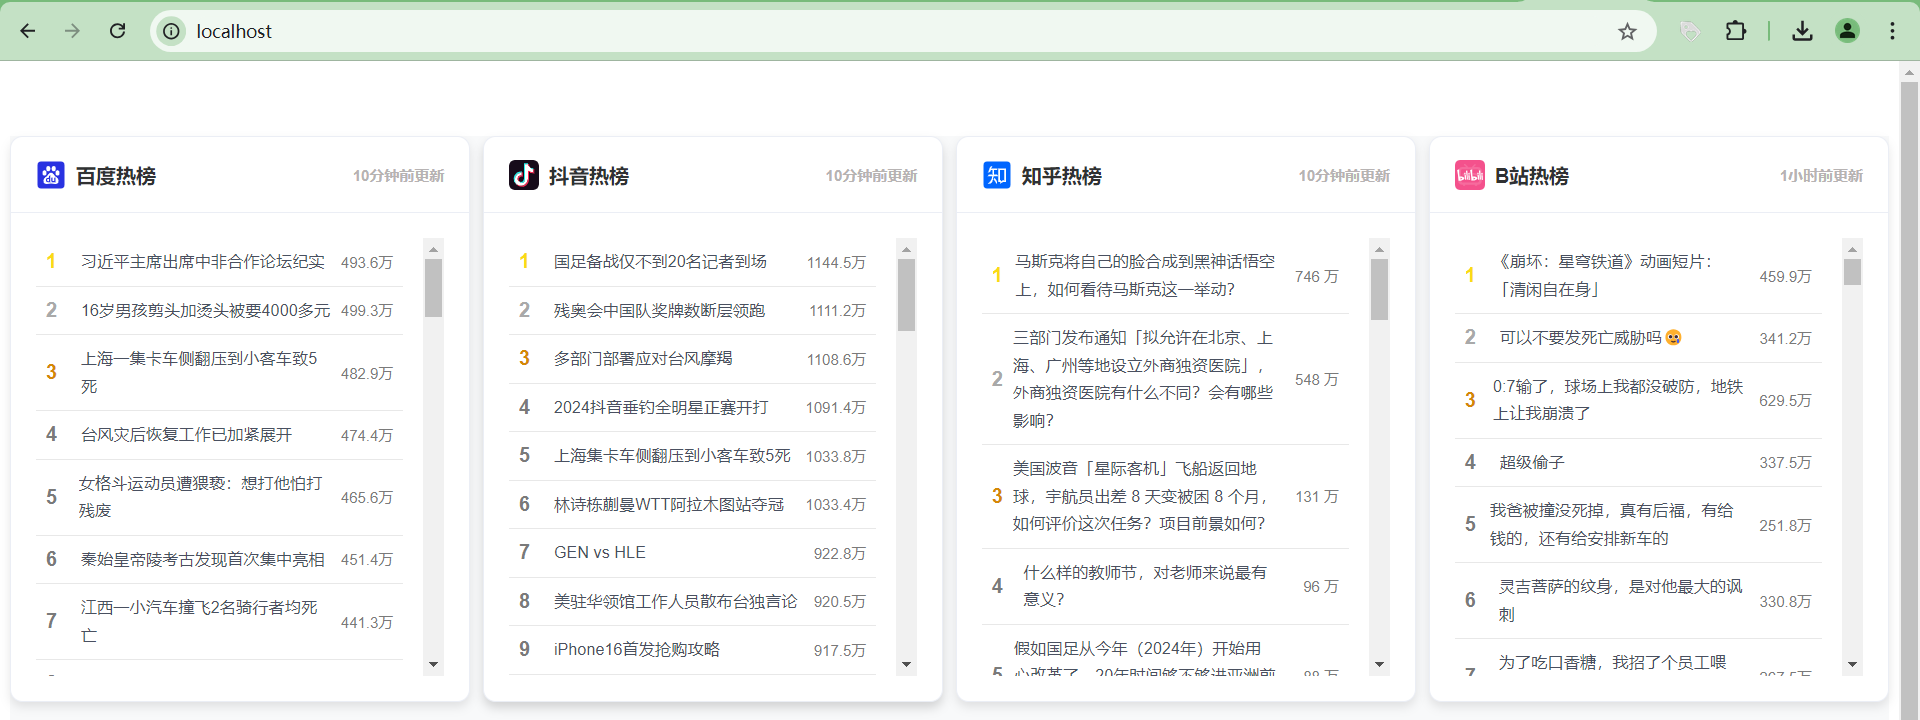Screen dimensions: 1920x720
Task: Open Douyin topic 'iPhone16首发抢购攻略'
Action: coord(637,650)
